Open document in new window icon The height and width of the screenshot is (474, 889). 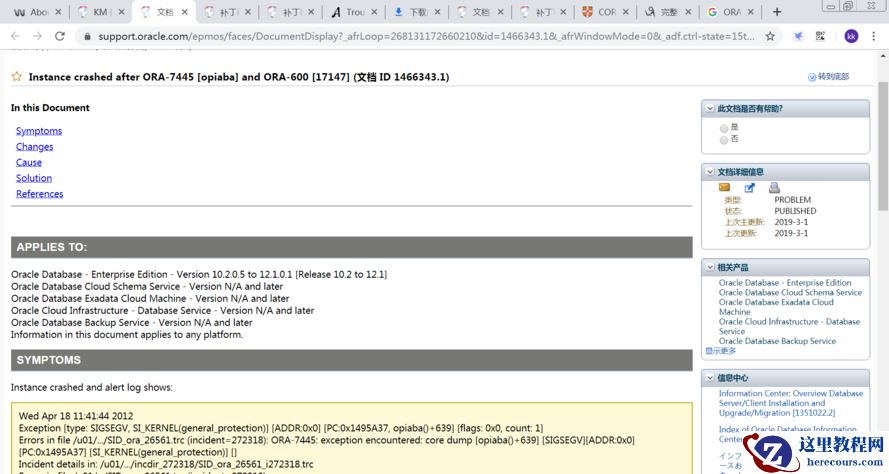click(x=750, y=188)
